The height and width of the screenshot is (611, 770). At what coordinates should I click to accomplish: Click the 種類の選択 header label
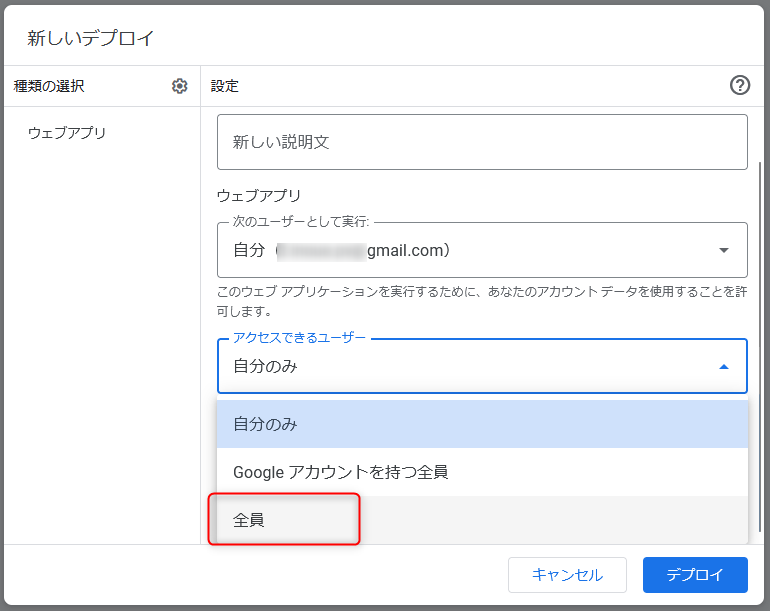click(49, 86)
